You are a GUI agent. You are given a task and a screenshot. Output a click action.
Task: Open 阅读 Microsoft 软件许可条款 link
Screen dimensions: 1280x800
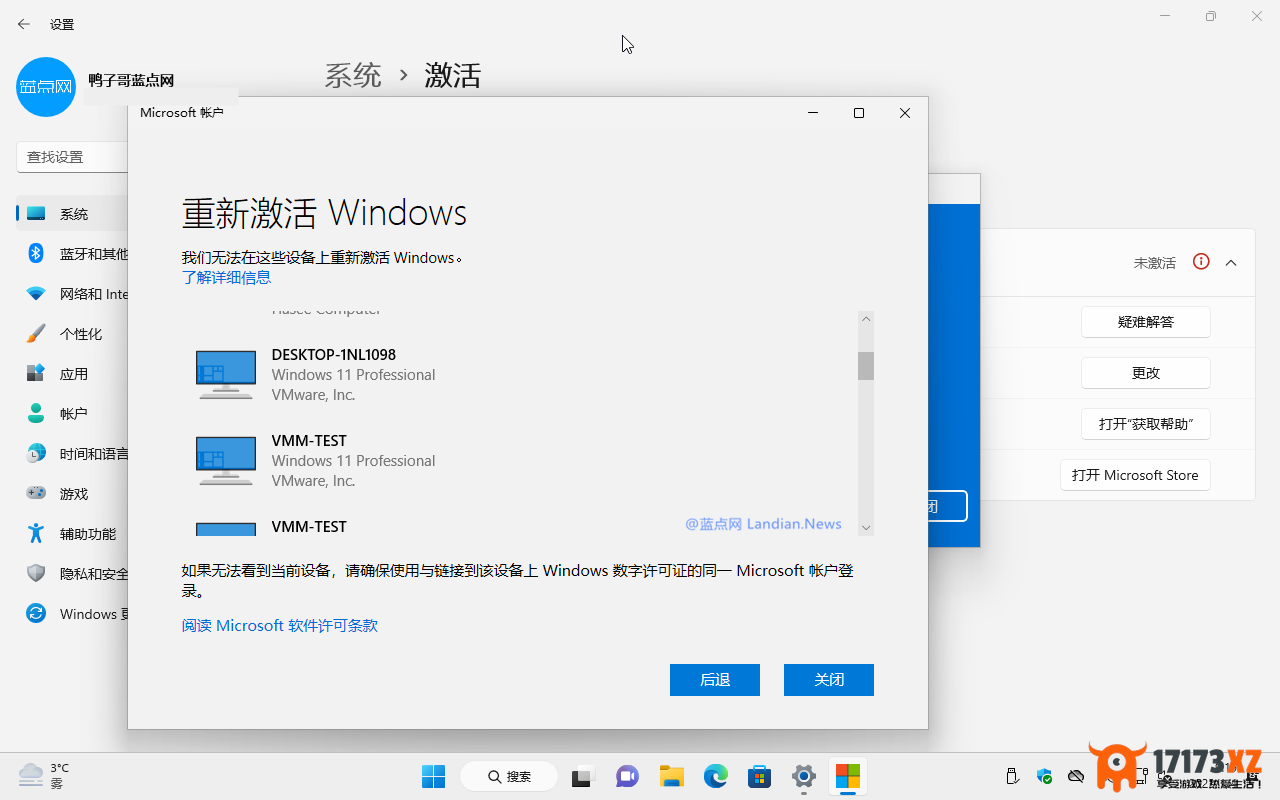click(x=280, y=625)
